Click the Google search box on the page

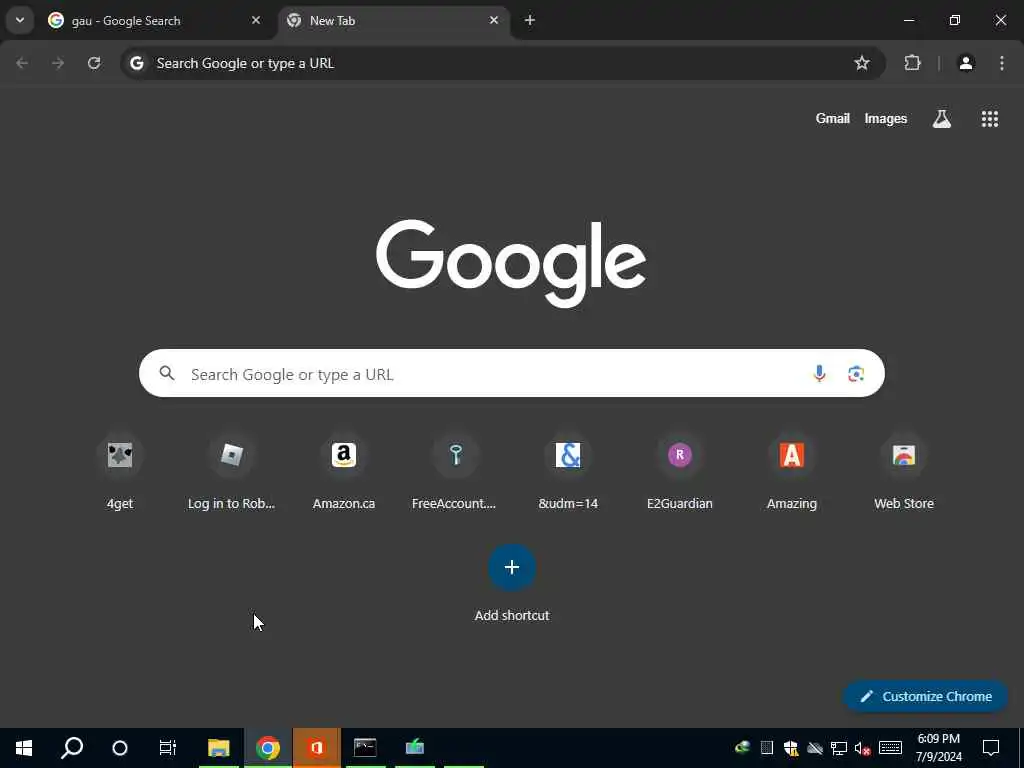click(511, 374)
